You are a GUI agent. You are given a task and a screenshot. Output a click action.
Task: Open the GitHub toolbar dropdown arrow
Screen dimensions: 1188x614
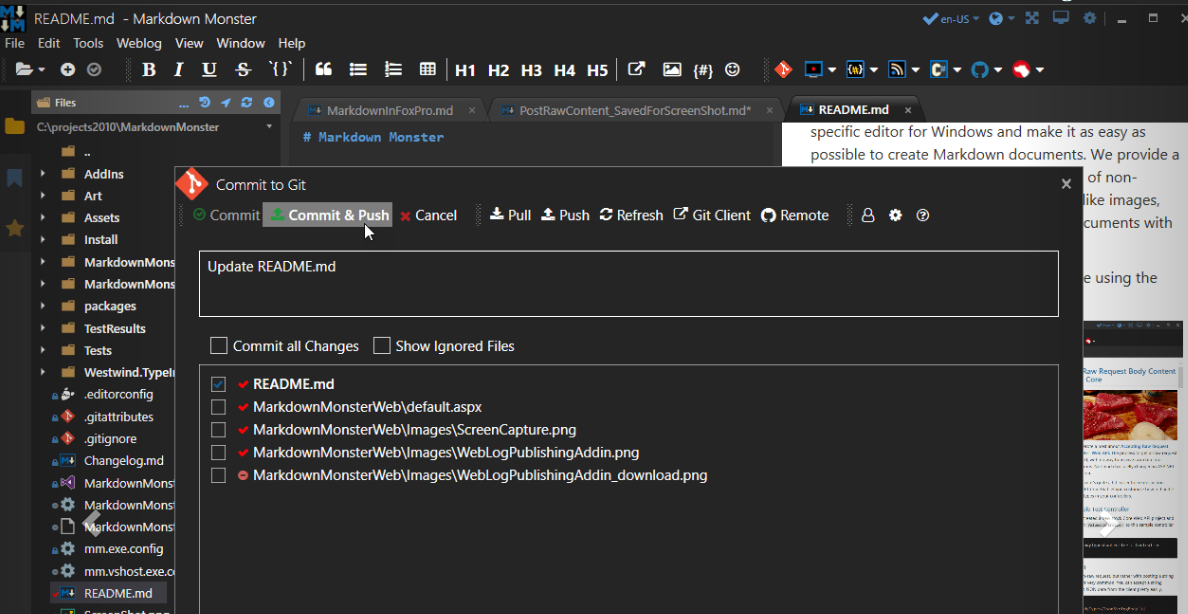(x=998, y=70)
